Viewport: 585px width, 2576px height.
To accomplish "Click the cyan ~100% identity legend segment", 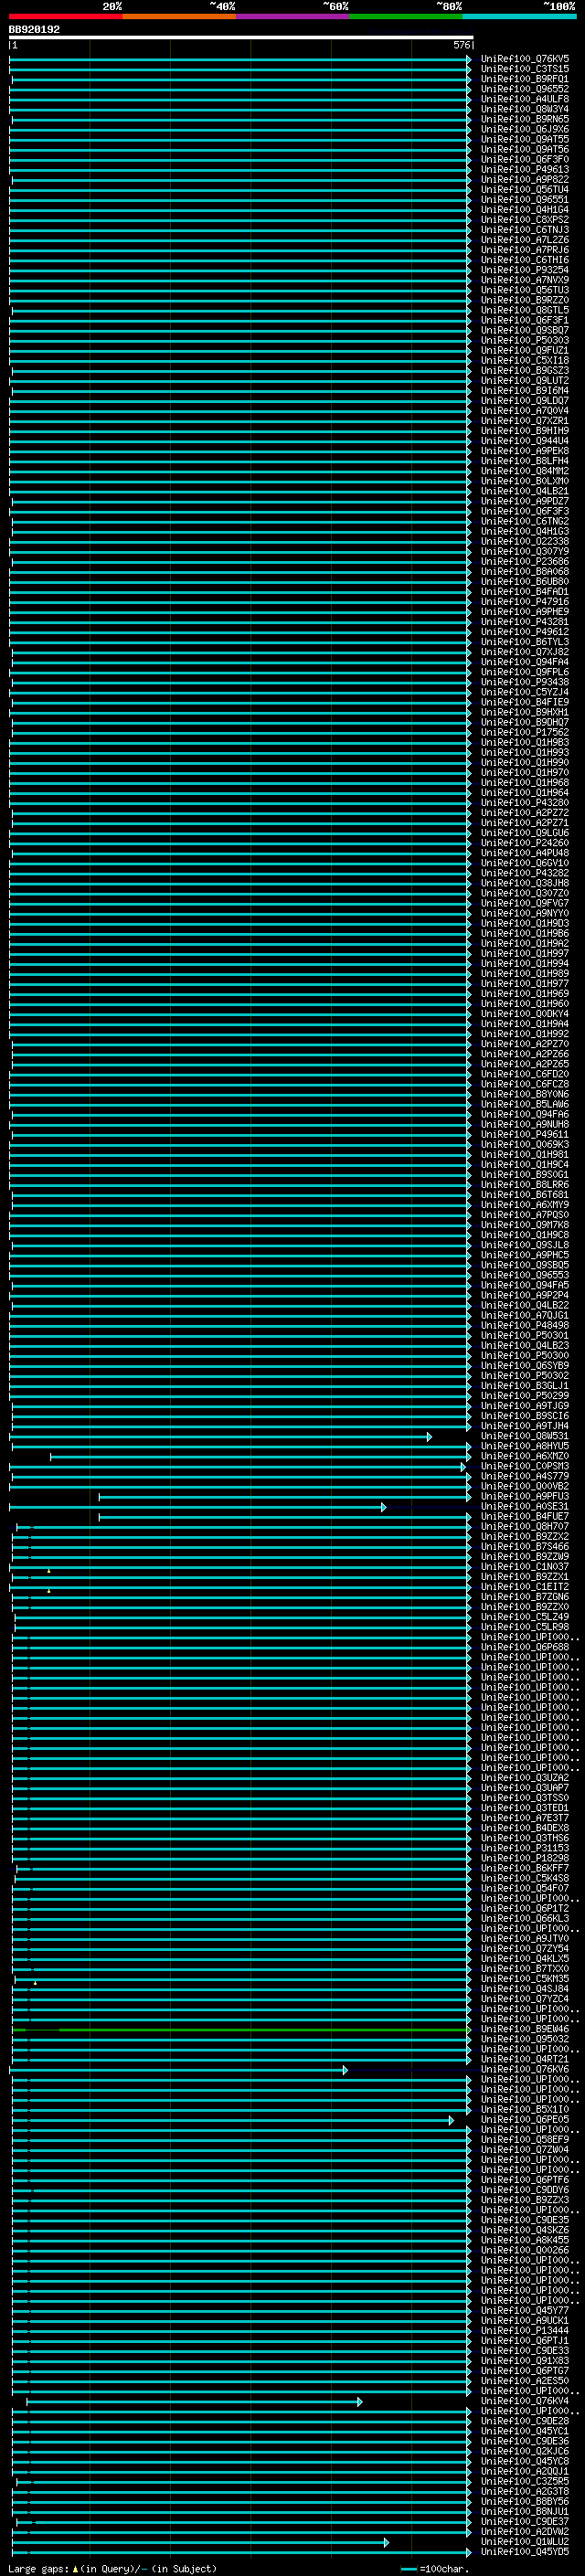I will [x=519, y=16].
